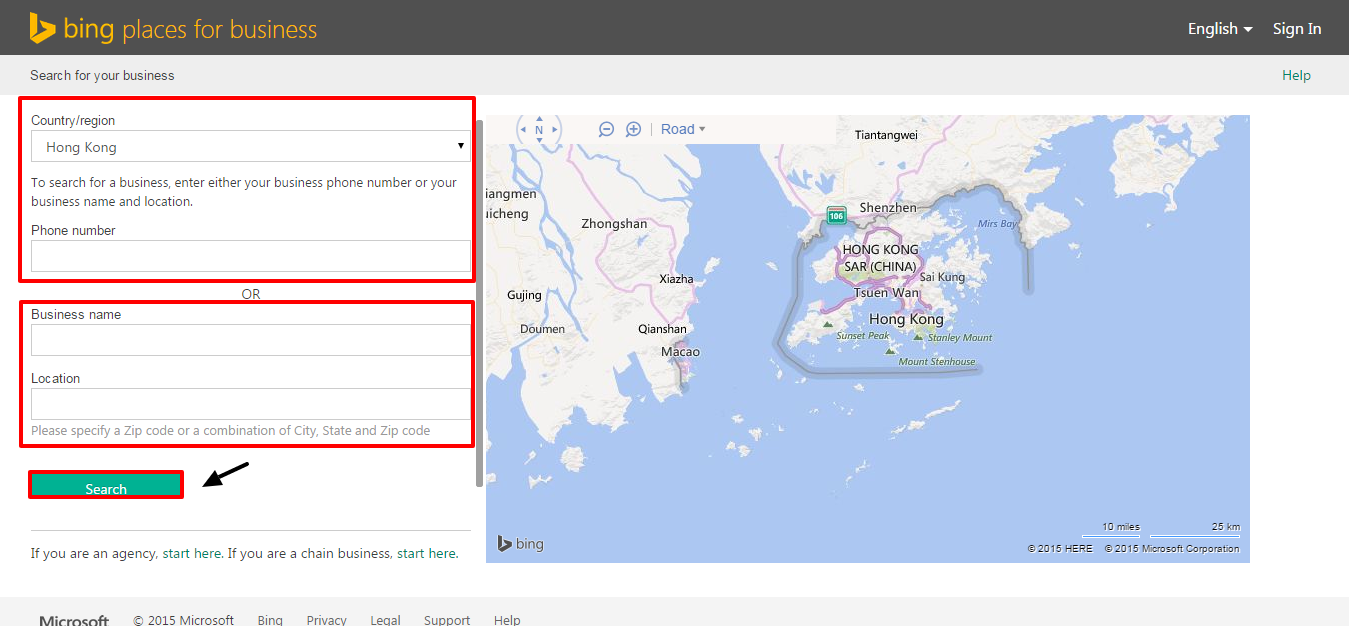This screenshot has height=626, width=1349.
Task: Open the Support footer link
Action: (x=447, y=620)
